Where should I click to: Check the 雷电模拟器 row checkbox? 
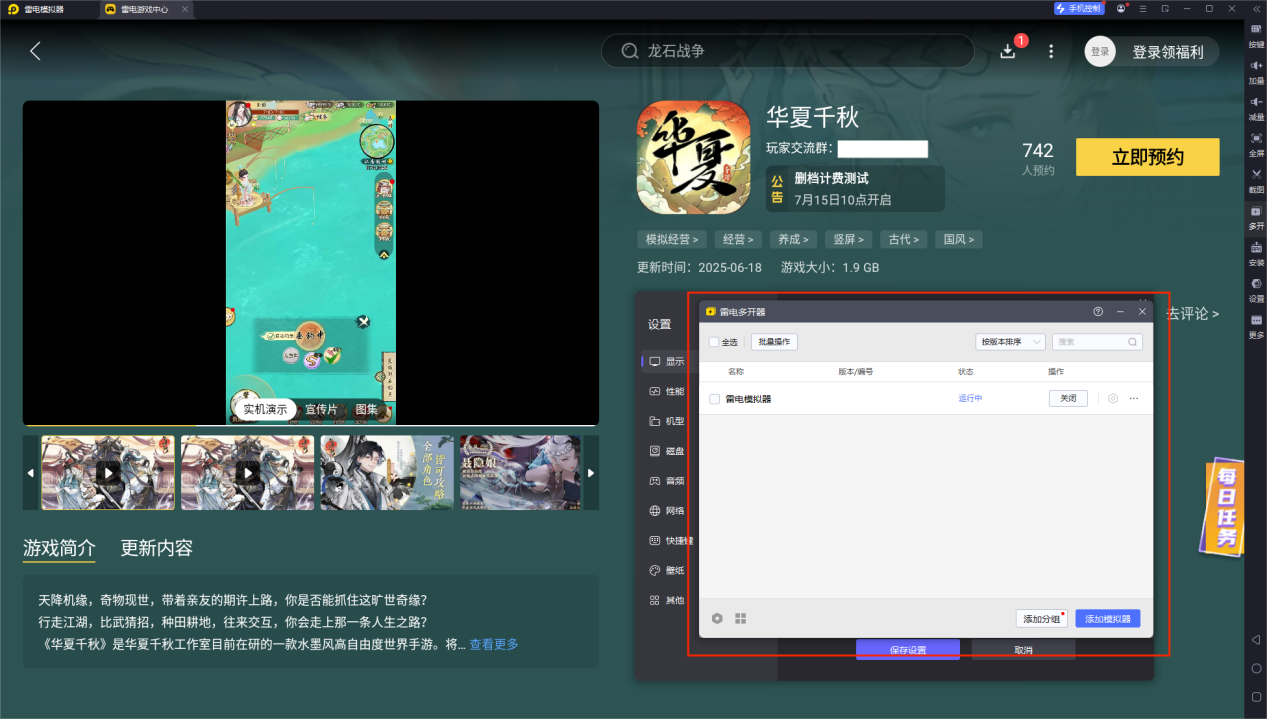(714, 398)
